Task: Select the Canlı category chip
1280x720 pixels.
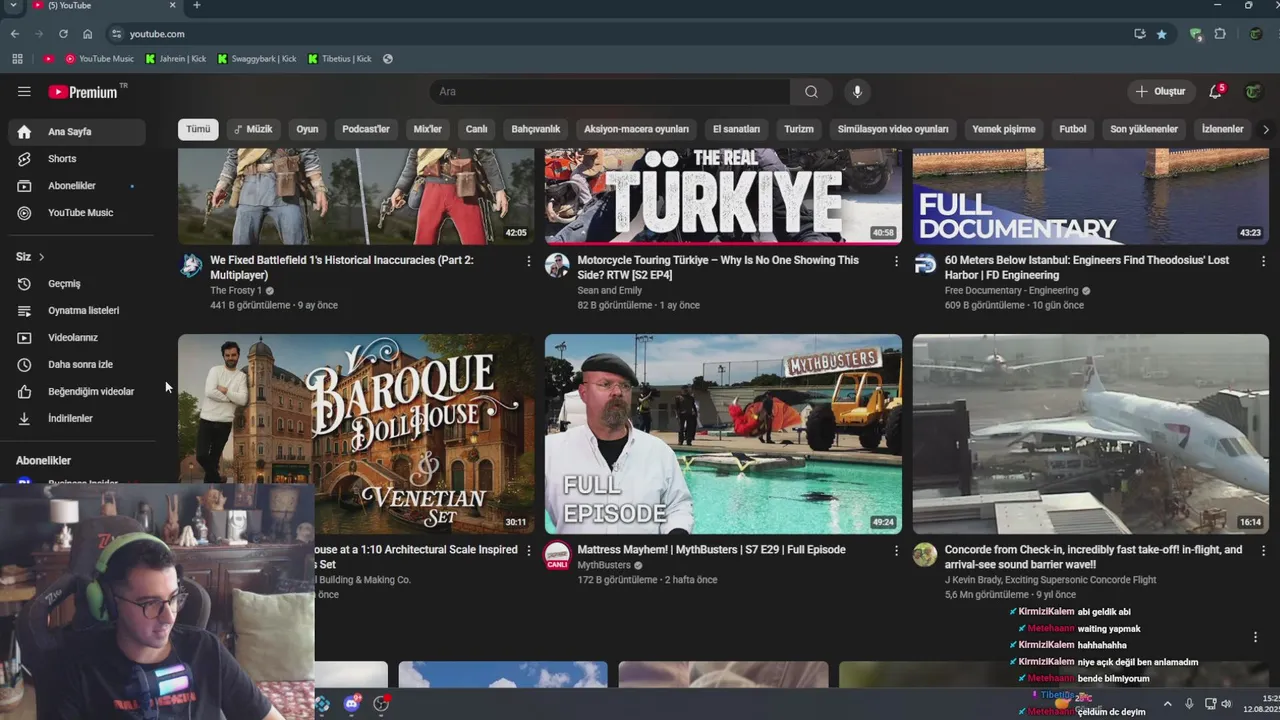Action: [476, 129]
